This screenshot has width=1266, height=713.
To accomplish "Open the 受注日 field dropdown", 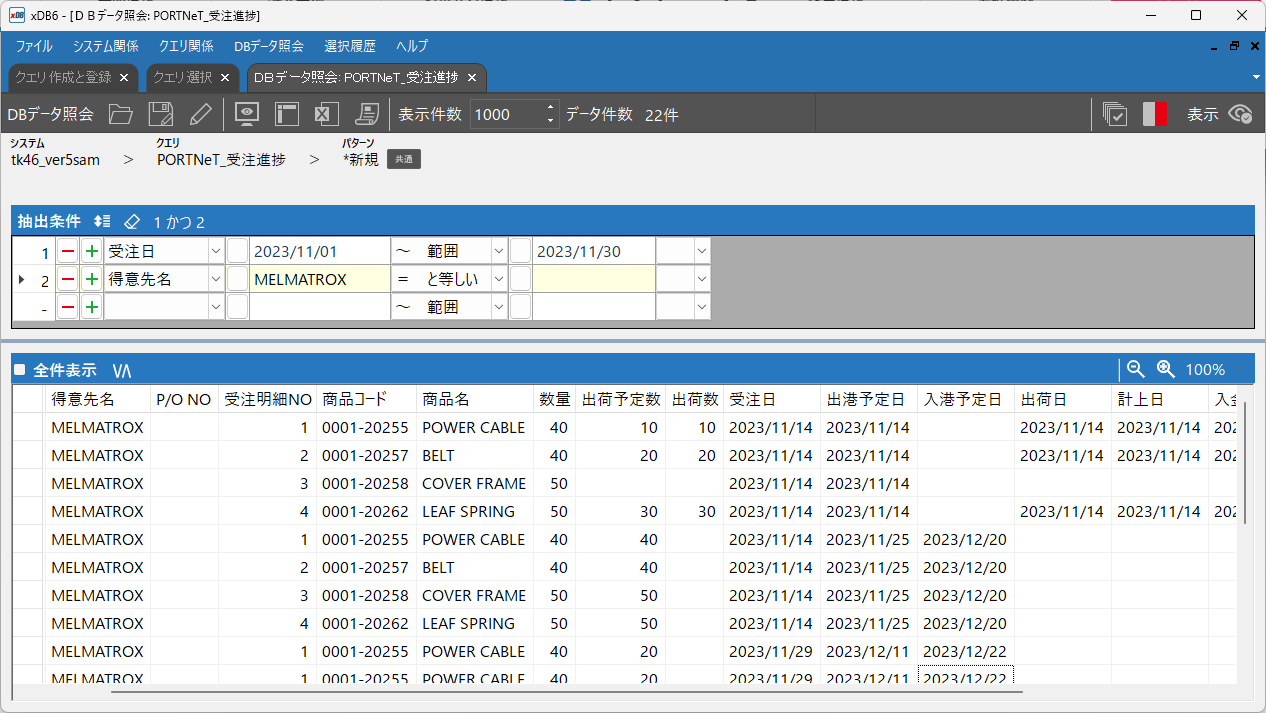I will click(x=216, y=251).
